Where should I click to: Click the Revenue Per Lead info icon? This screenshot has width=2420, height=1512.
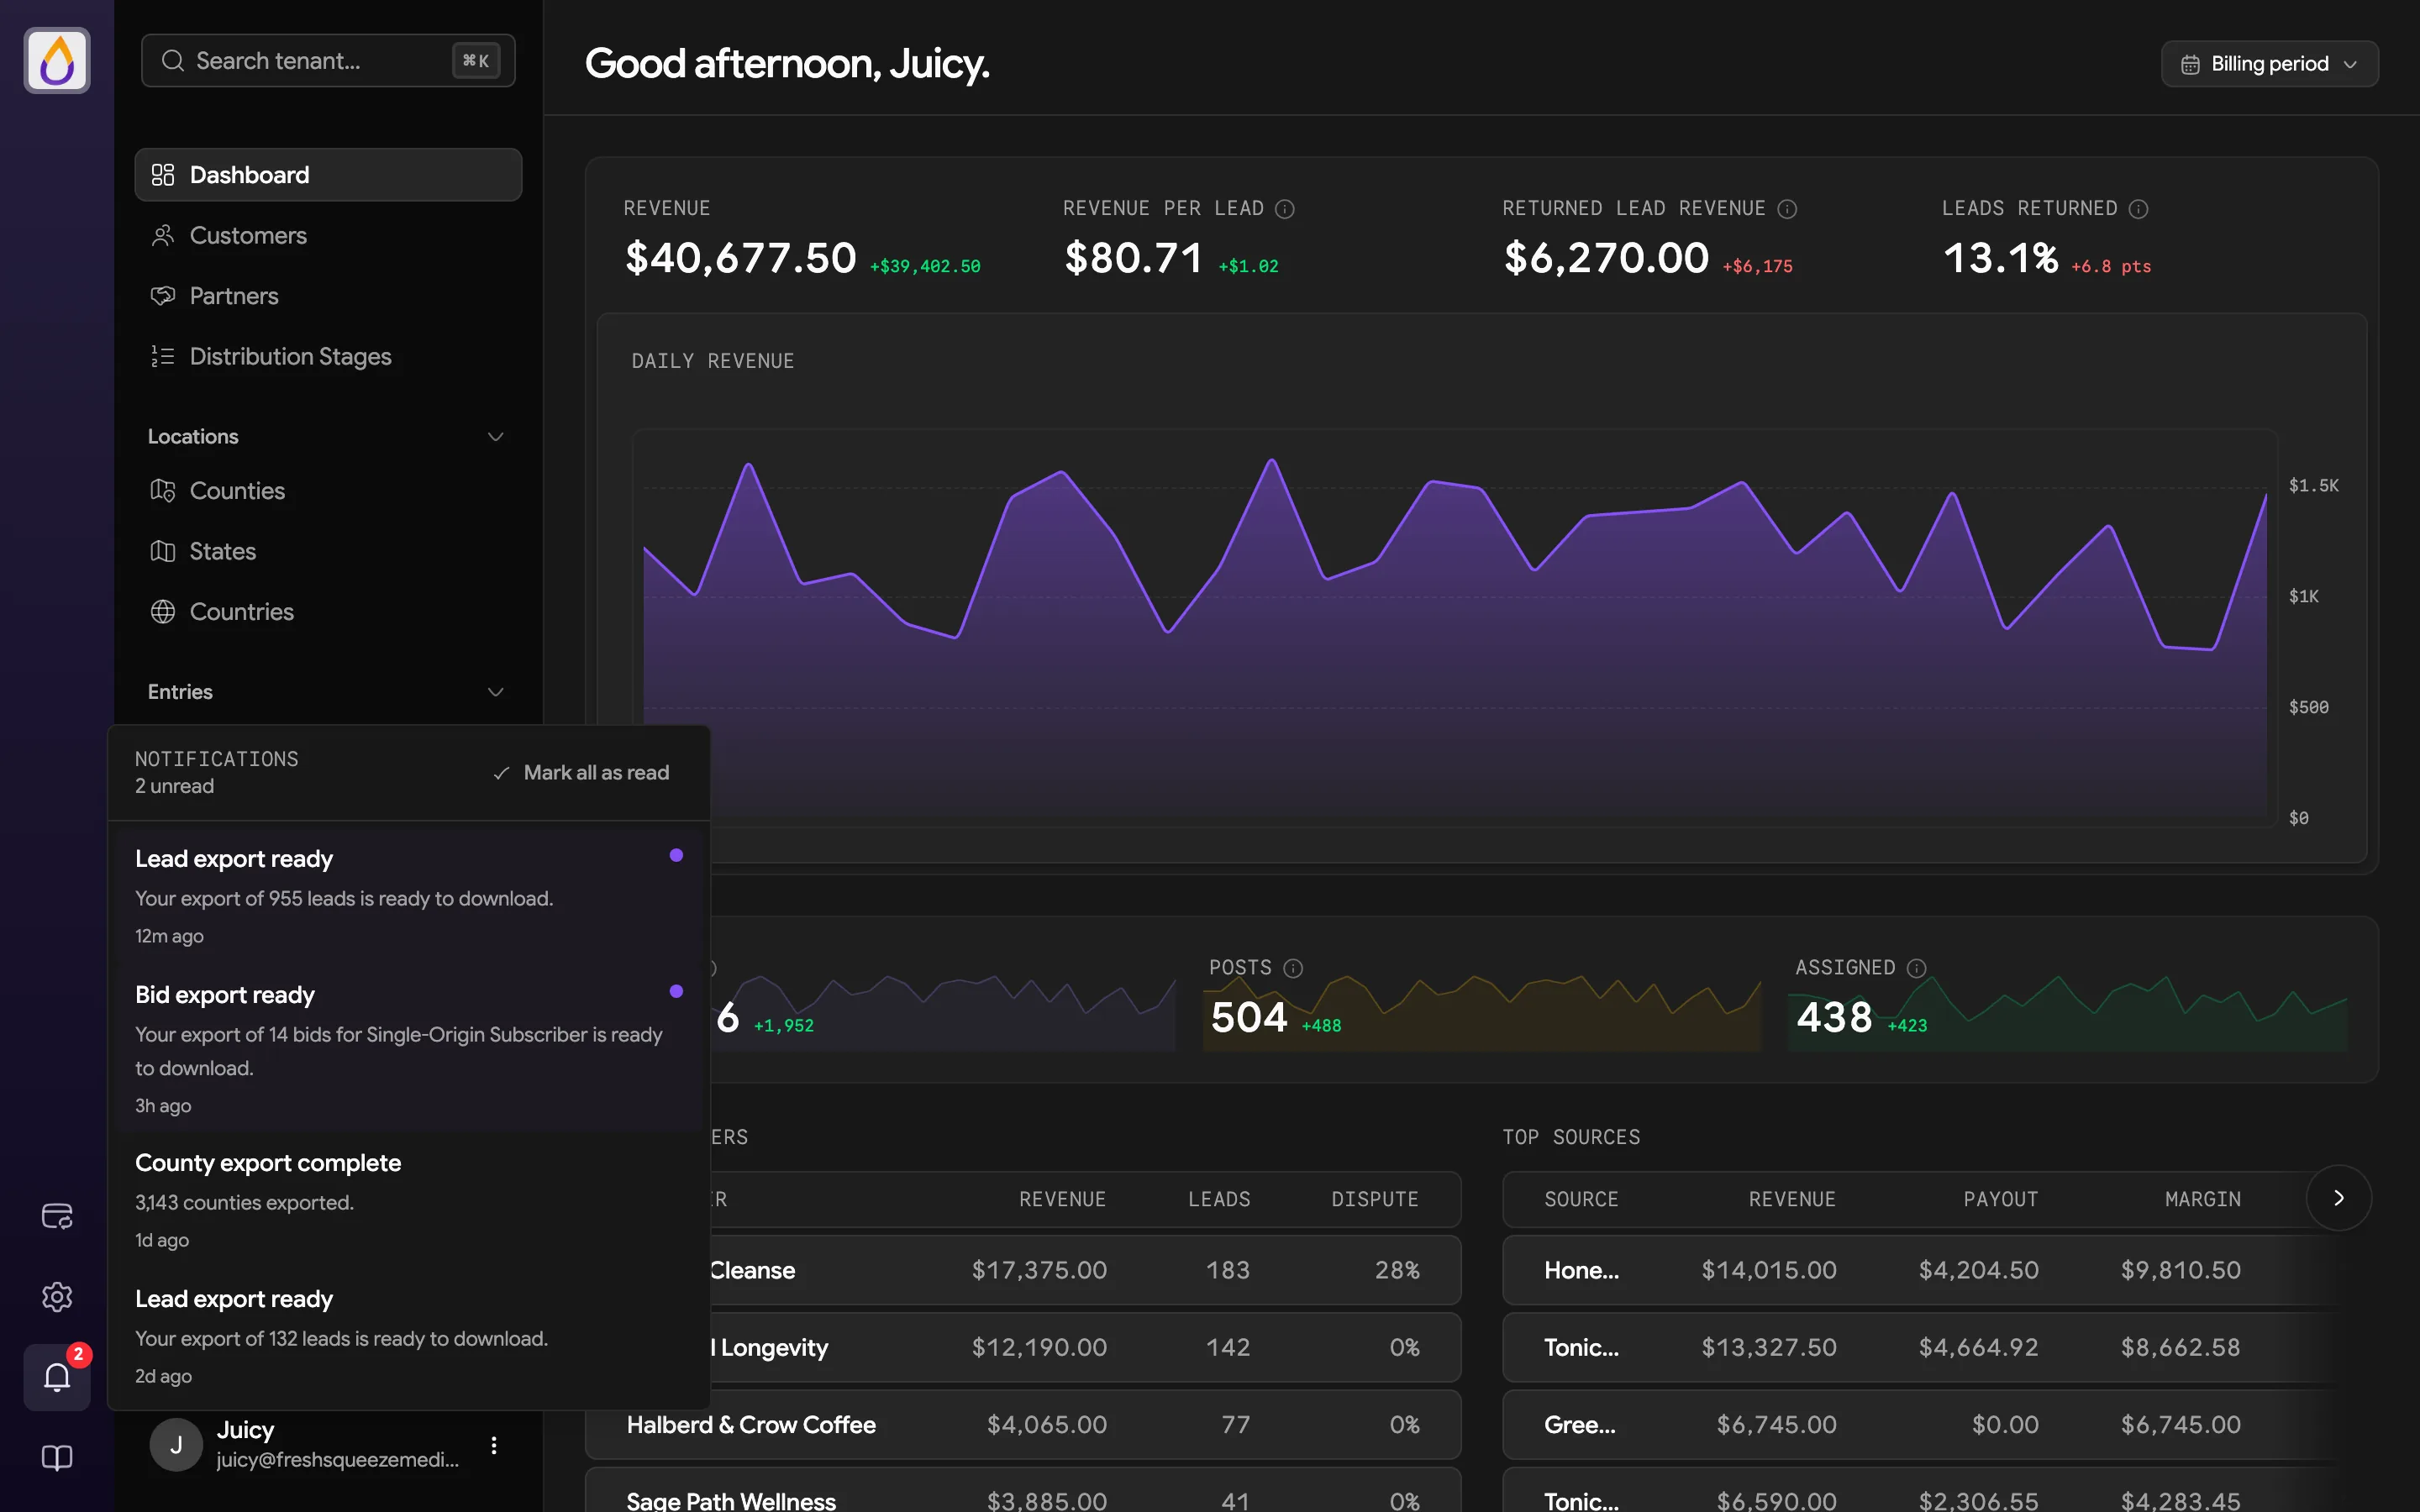coord(1285,208)
